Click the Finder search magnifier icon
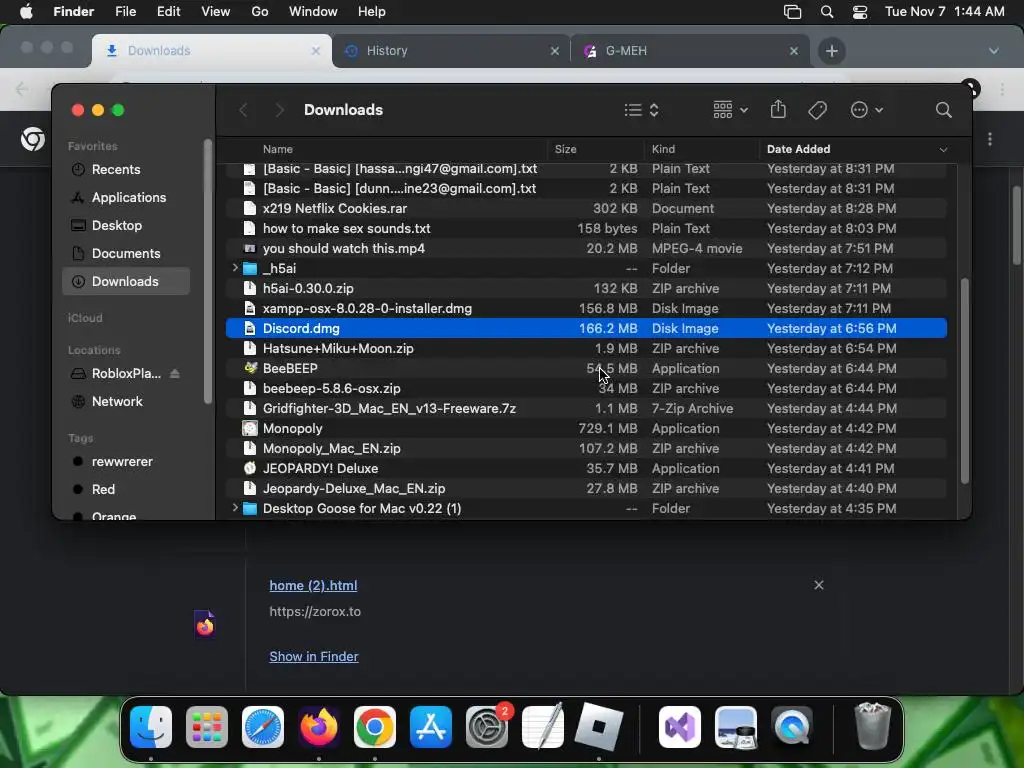 (943, 110)
